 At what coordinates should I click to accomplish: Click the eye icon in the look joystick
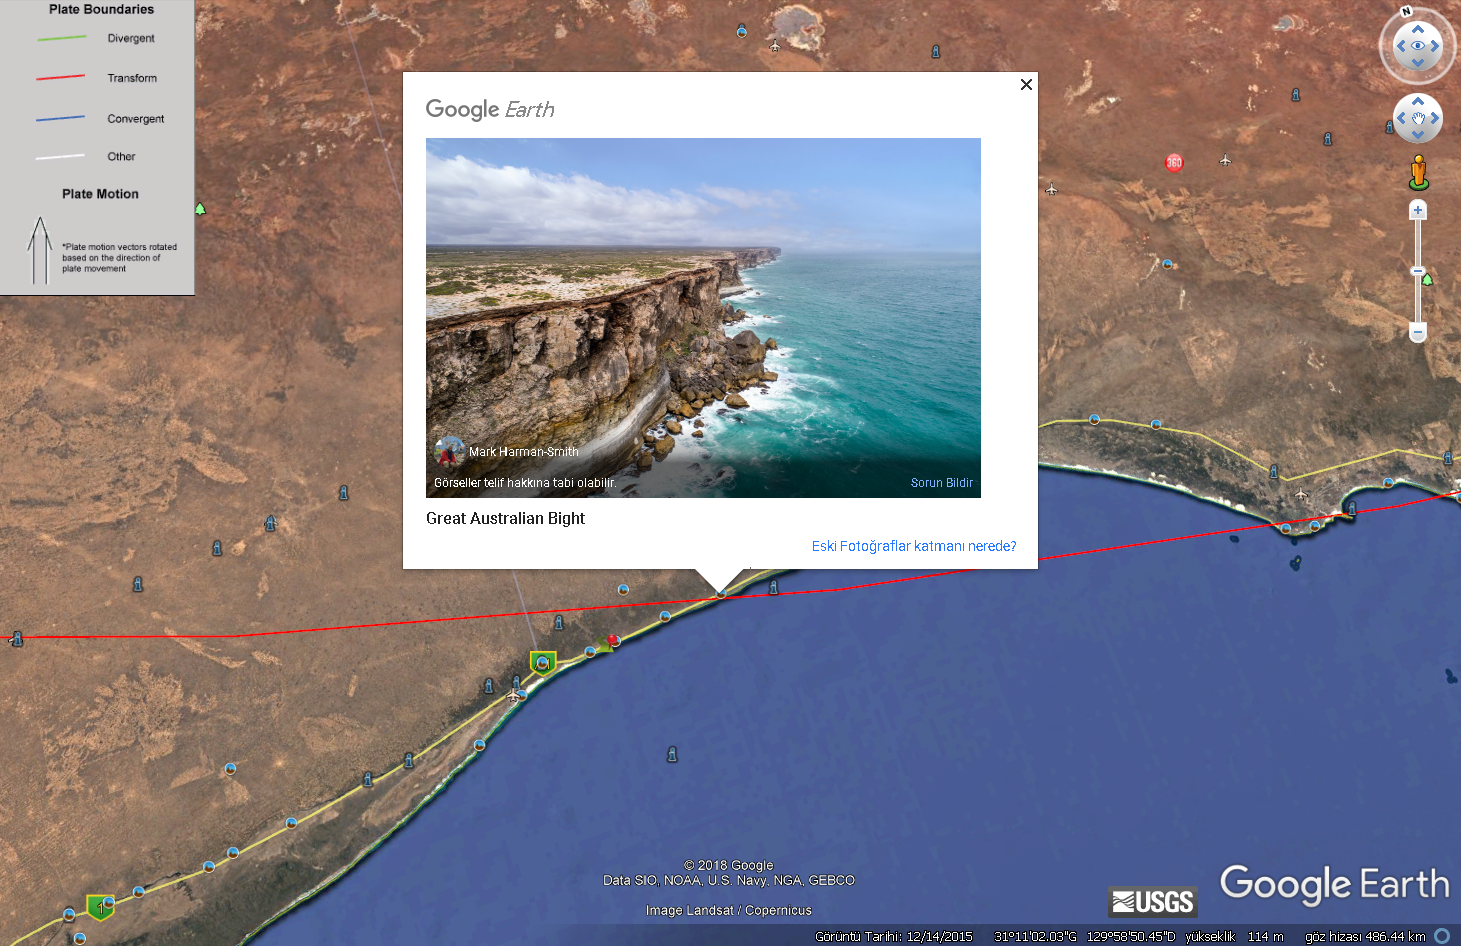(1418, 46)
